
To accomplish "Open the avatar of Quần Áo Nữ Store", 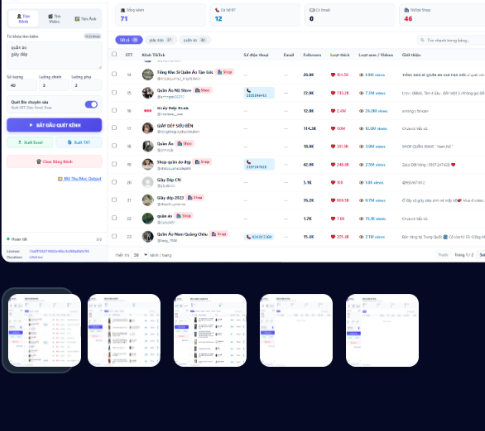I will click(148, 93).
